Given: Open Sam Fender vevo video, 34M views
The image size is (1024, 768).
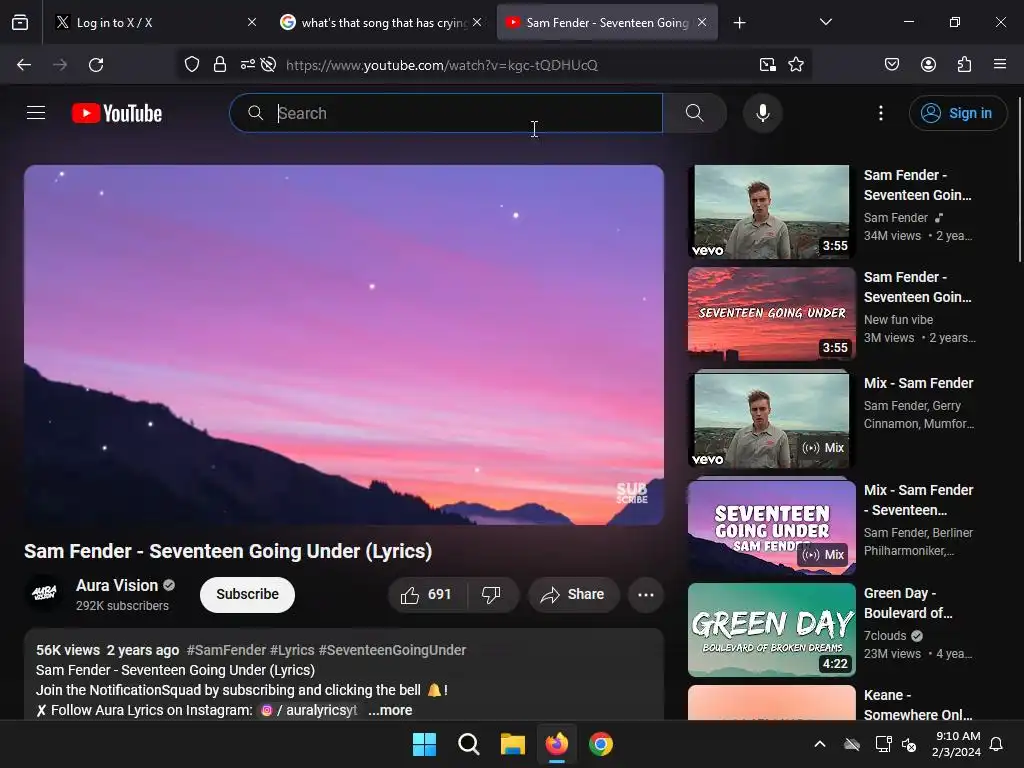Looking at the screenshot, I should point(771,212).
